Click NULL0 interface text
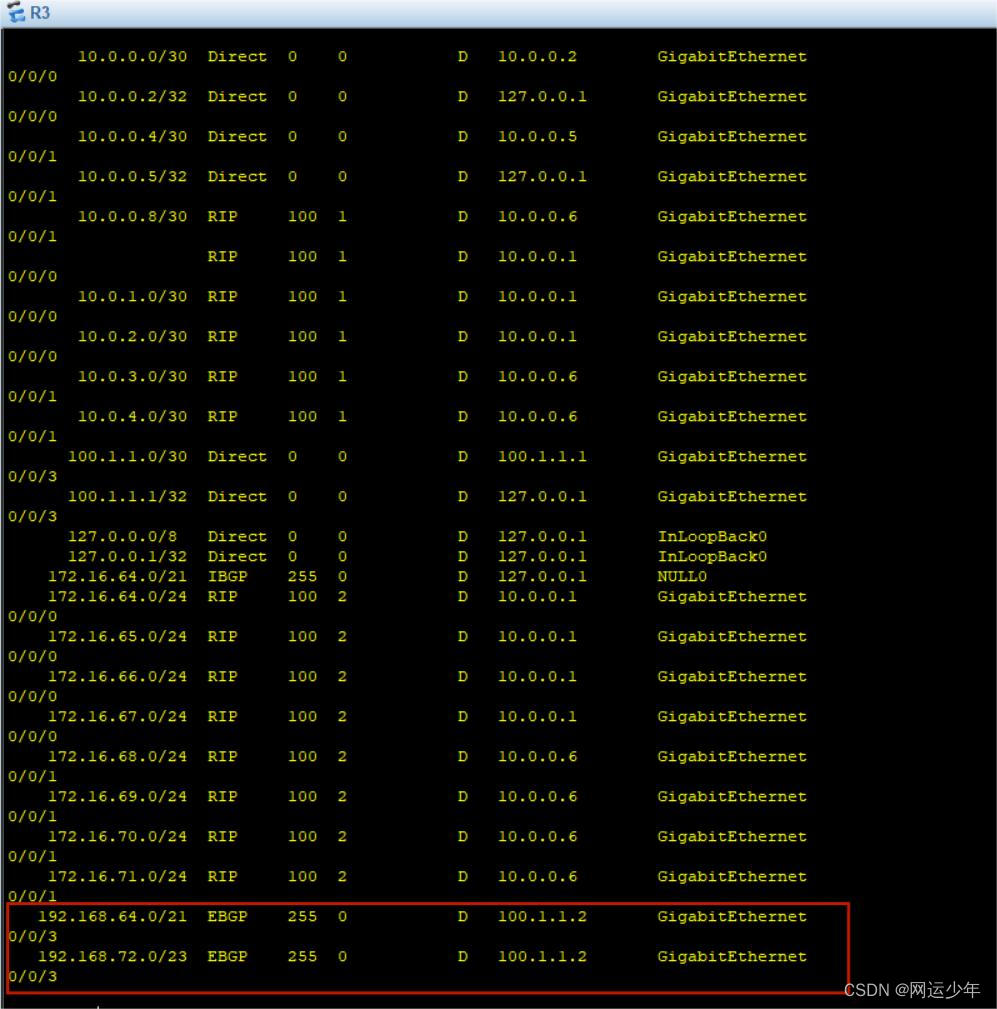This screenshot has width=997, height=1009. [x=682, y=576]
